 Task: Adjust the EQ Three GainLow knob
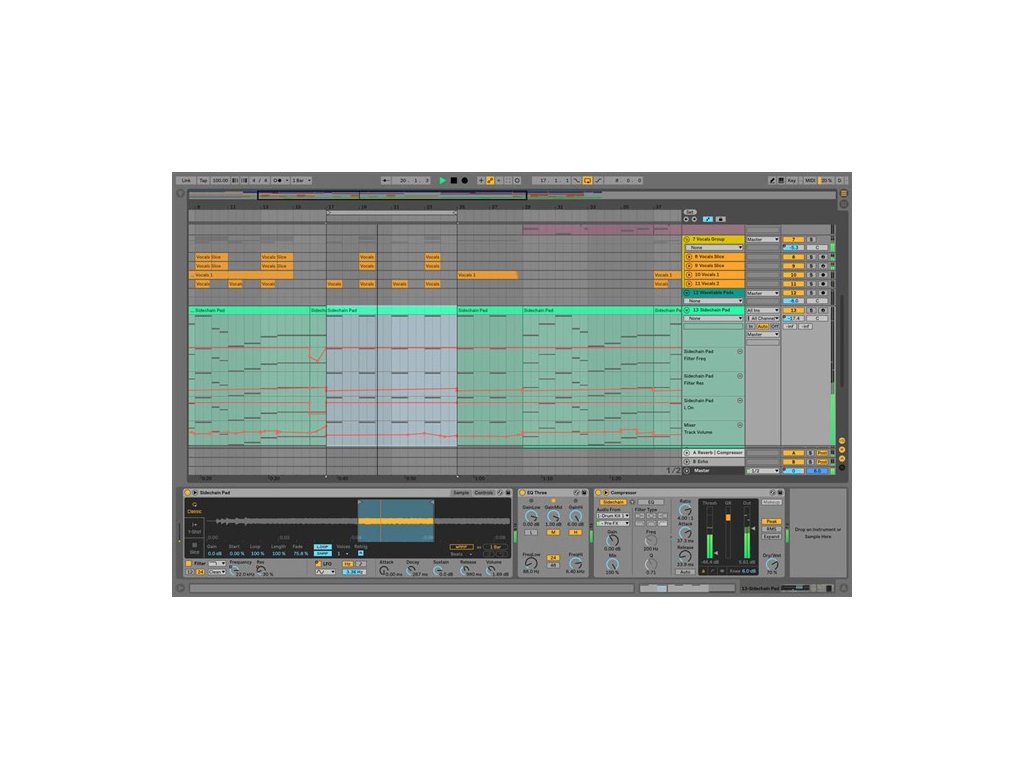[x=532, y=517]
